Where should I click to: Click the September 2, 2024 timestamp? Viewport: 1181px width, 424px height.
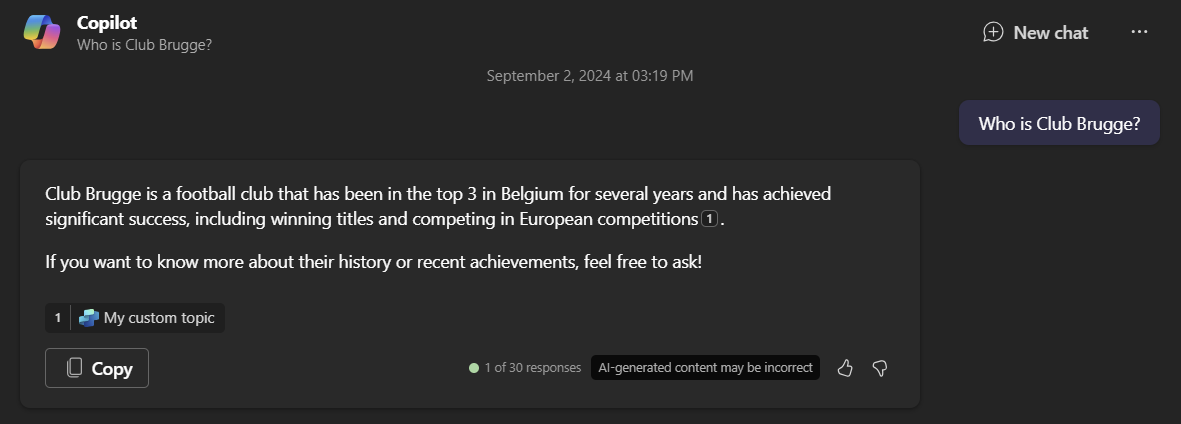click(x=590, y=76)
